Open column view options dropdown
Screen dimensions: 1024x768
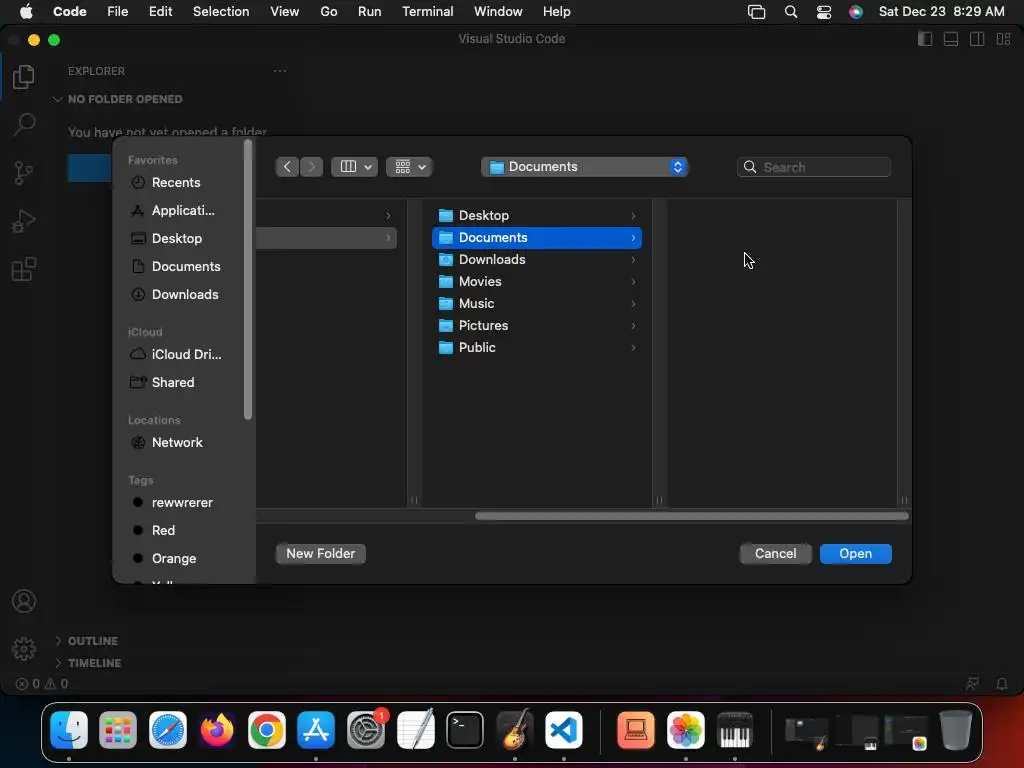[355, 167]
